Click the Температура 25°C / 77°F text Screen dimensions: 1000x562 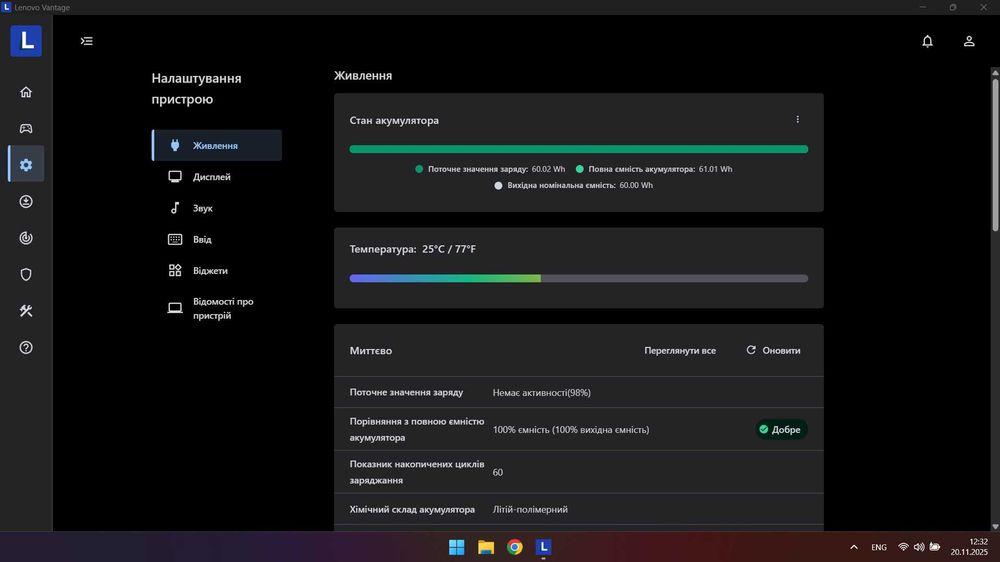[413, 249]
